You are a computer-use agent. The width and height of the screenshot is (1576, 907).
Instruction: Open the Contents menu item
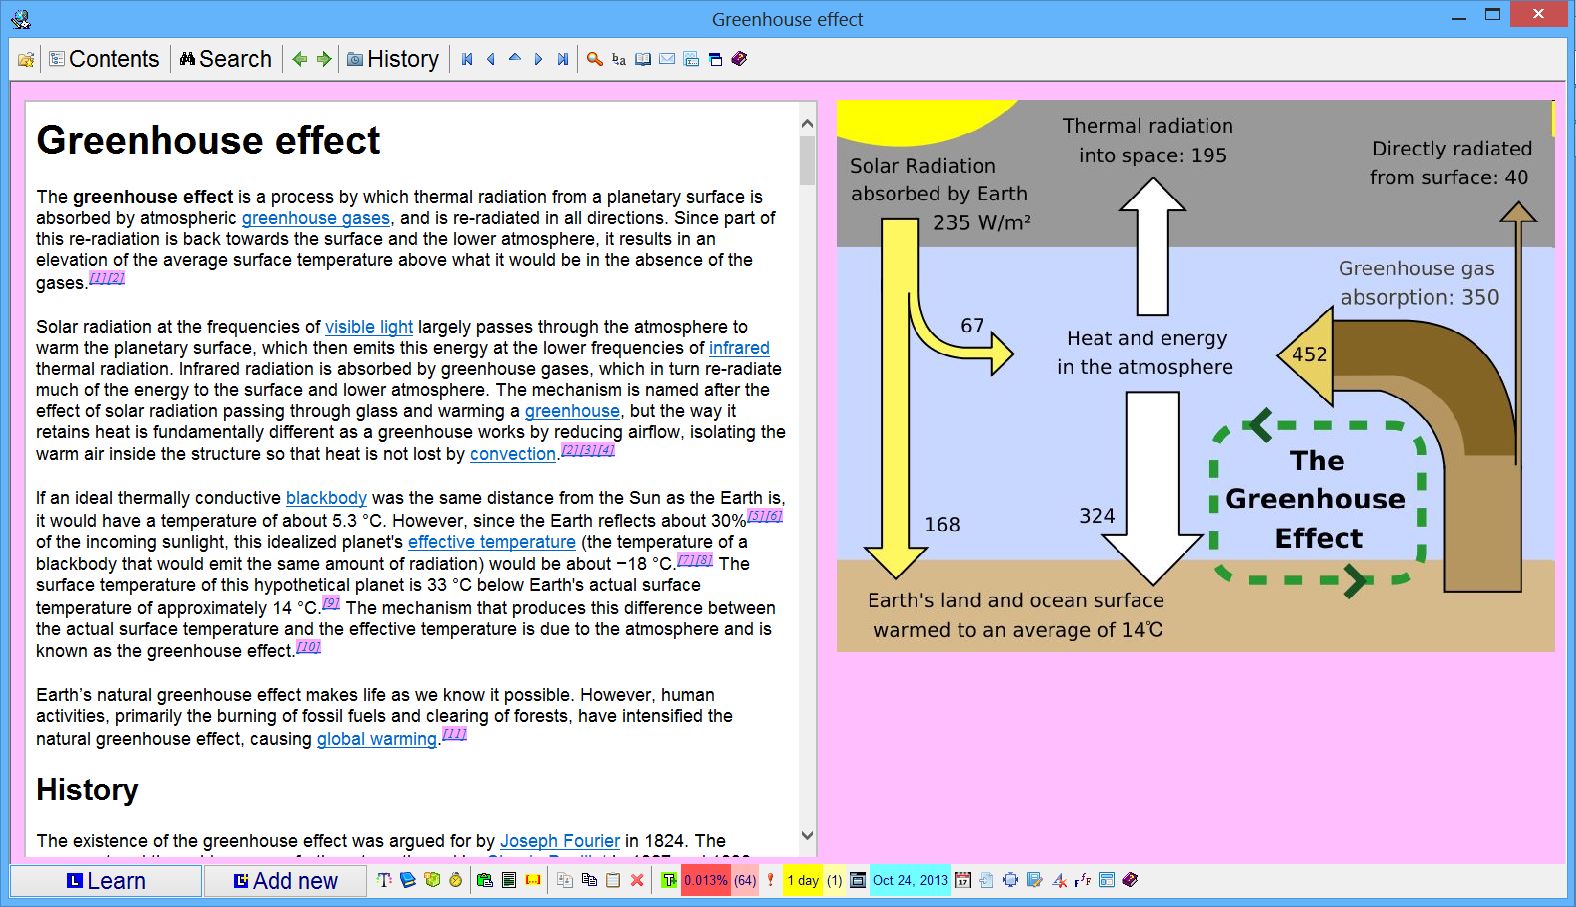pyautogui.click(x=104, y=59)
